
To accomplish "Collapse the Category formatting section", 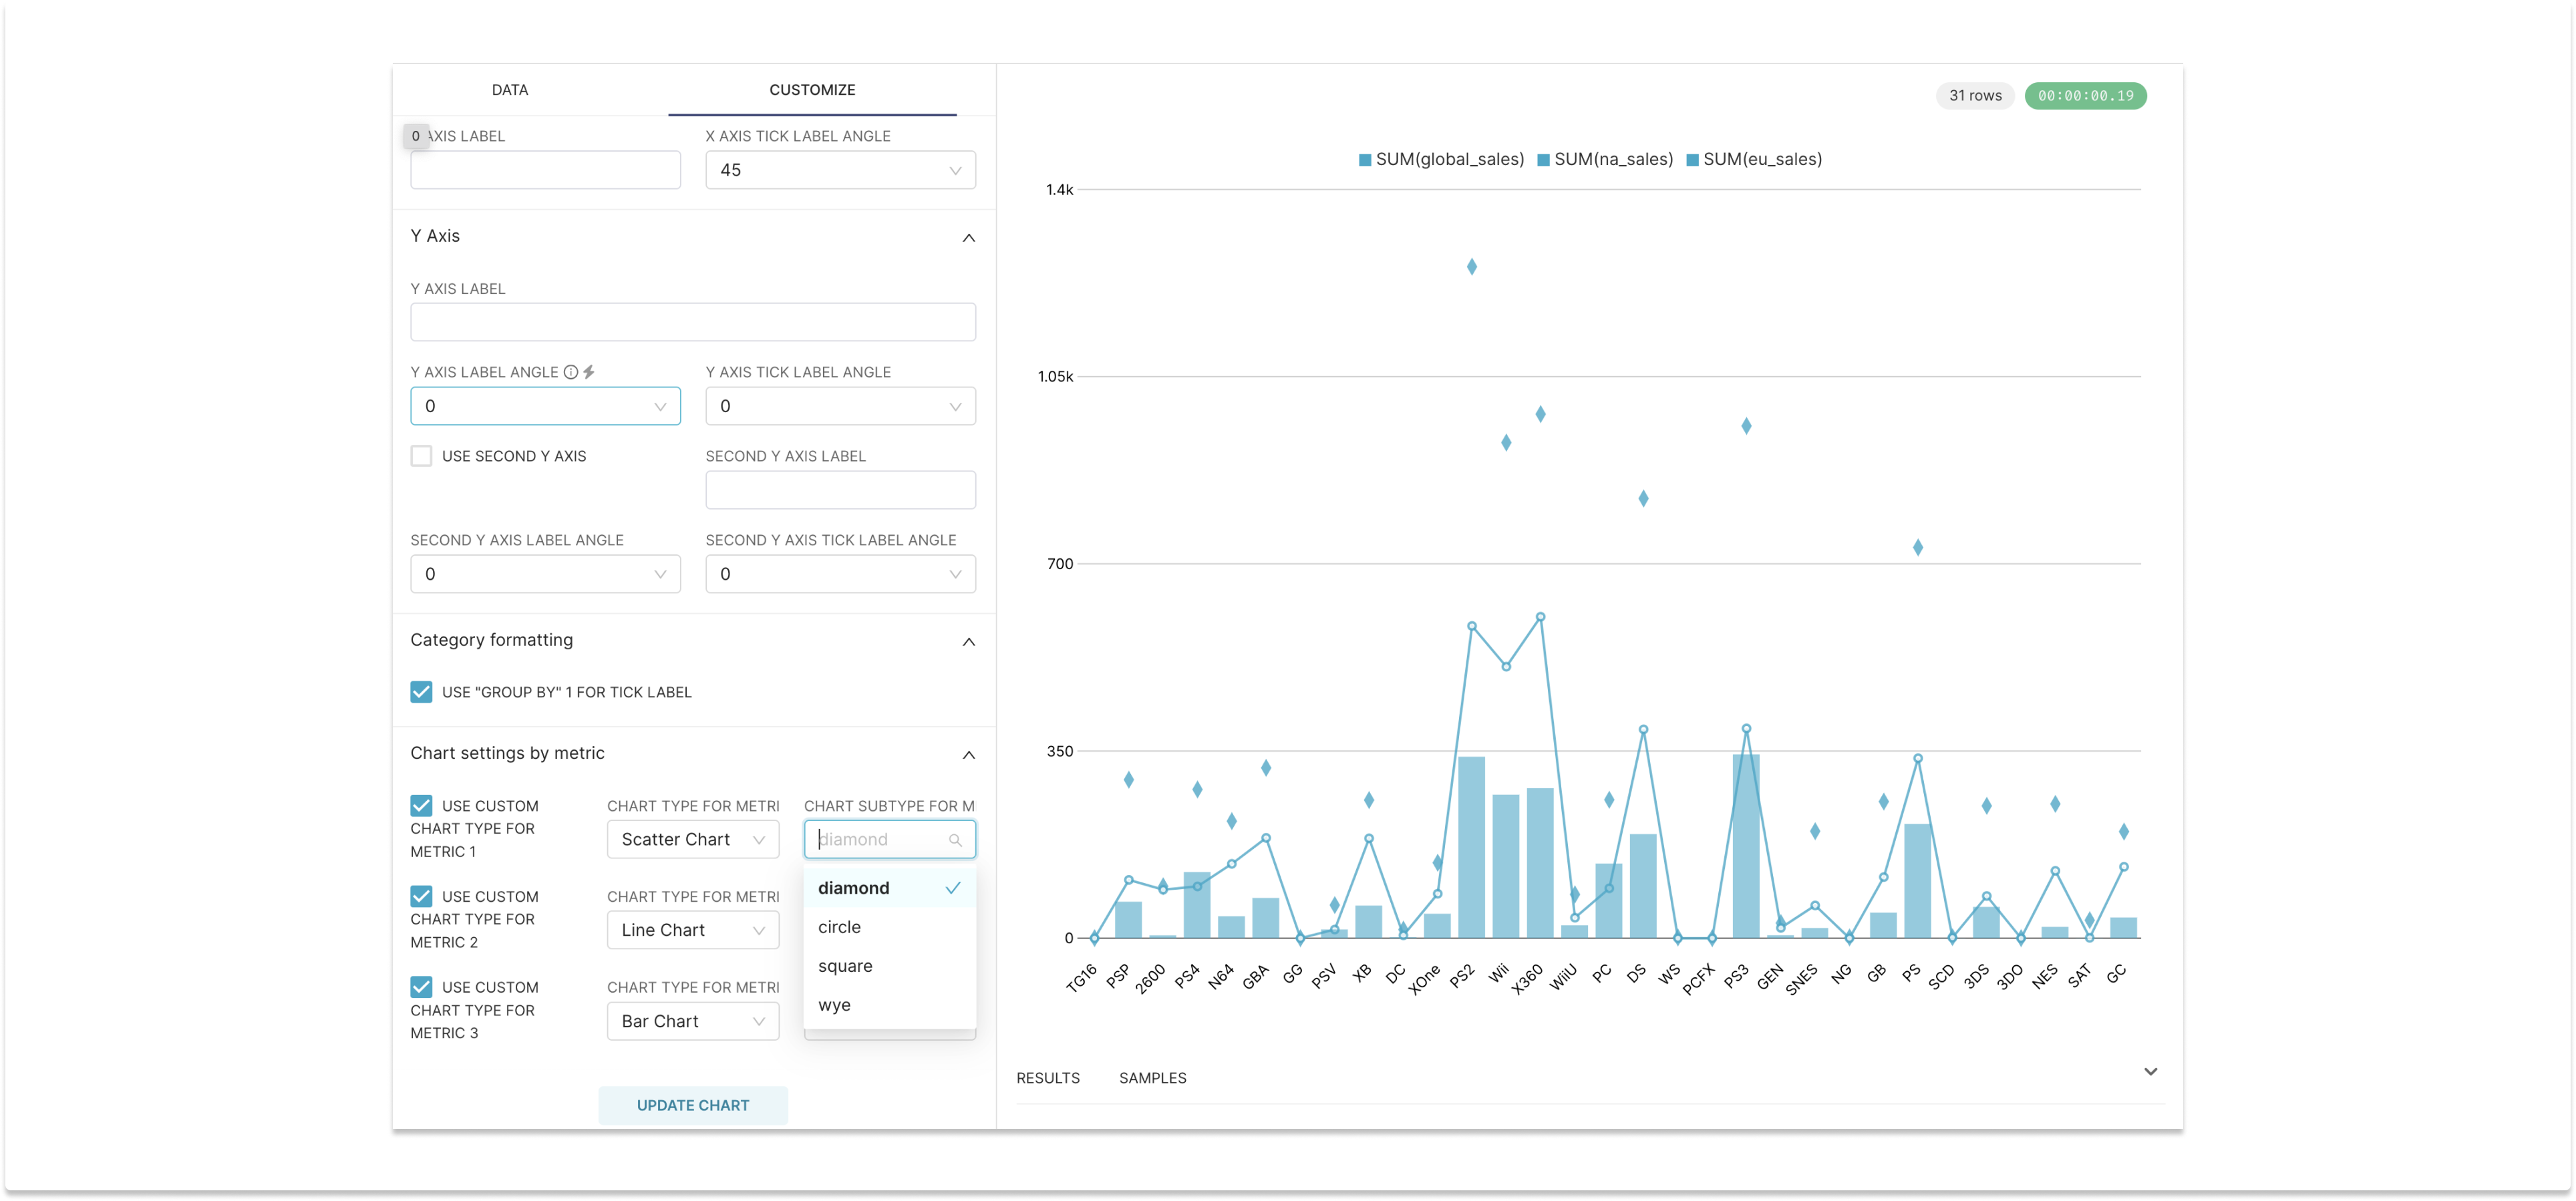I will coord(968,642).
